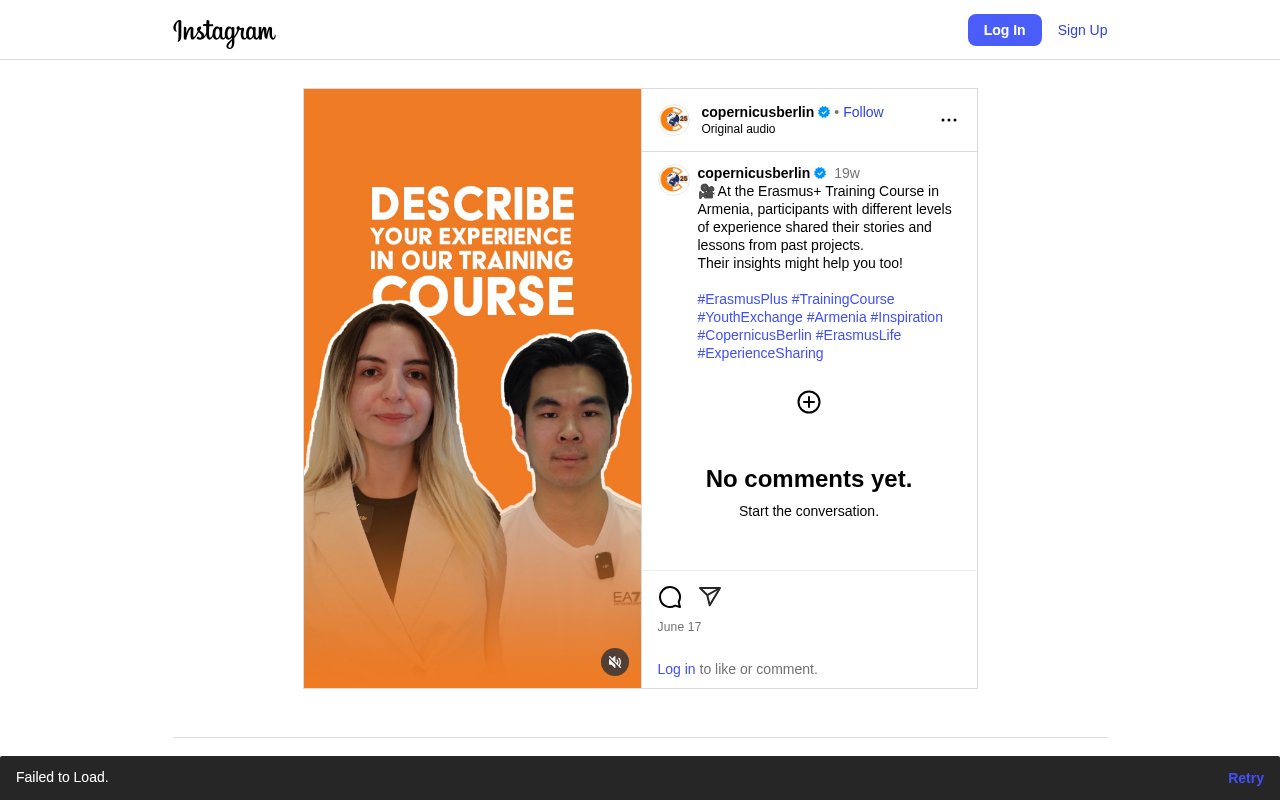Click the Log in link to comment

tap(676, 669)
